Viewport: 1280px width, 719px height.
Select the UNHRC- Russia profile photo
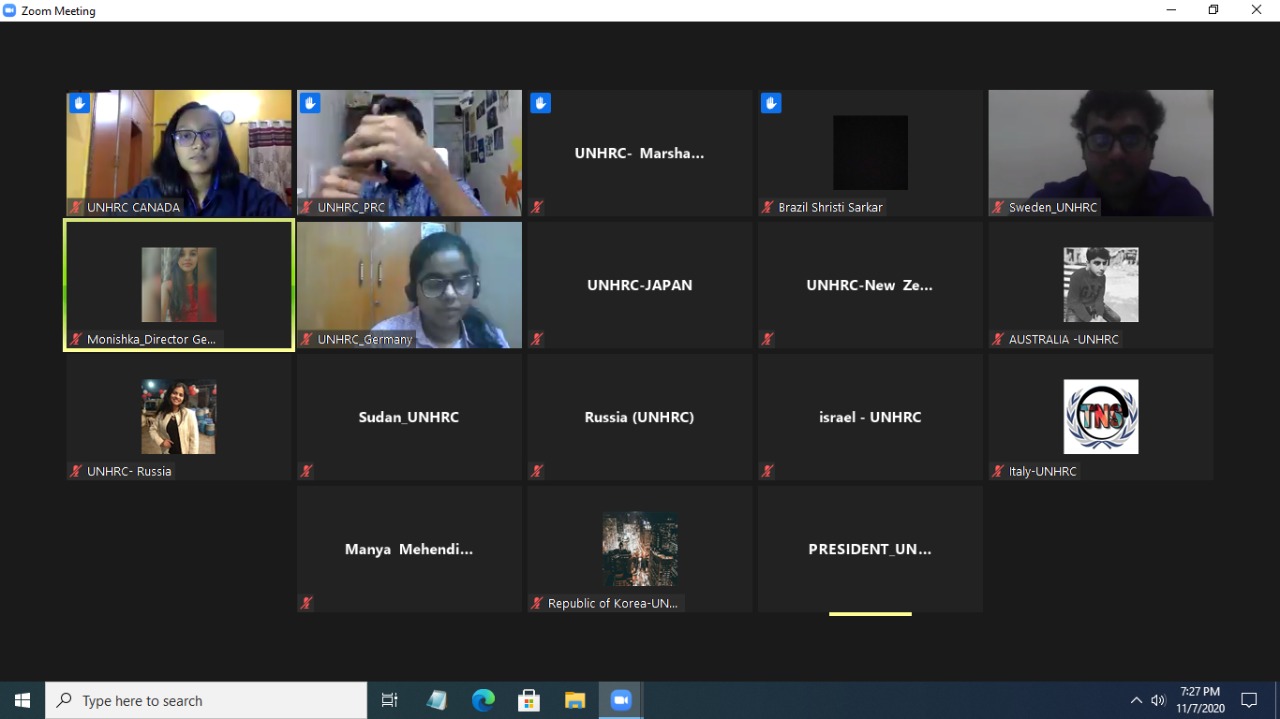pos(179,417)
